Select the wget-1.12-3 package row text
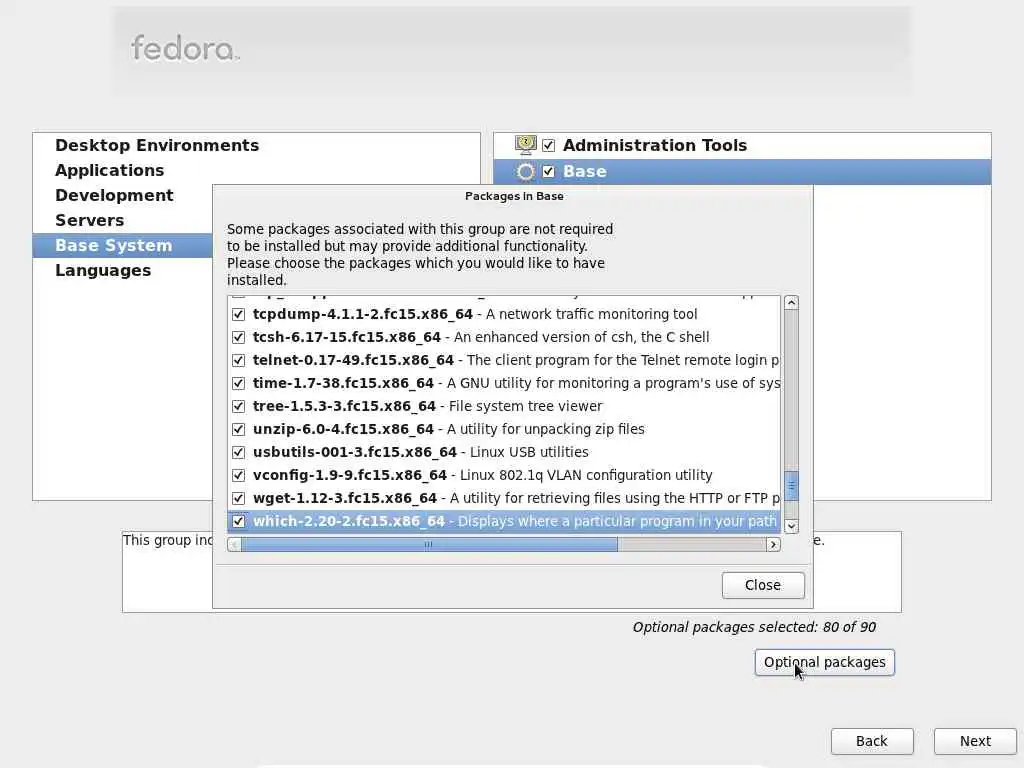The height and width of the screenshot is (768, 1024). (516, 498)
